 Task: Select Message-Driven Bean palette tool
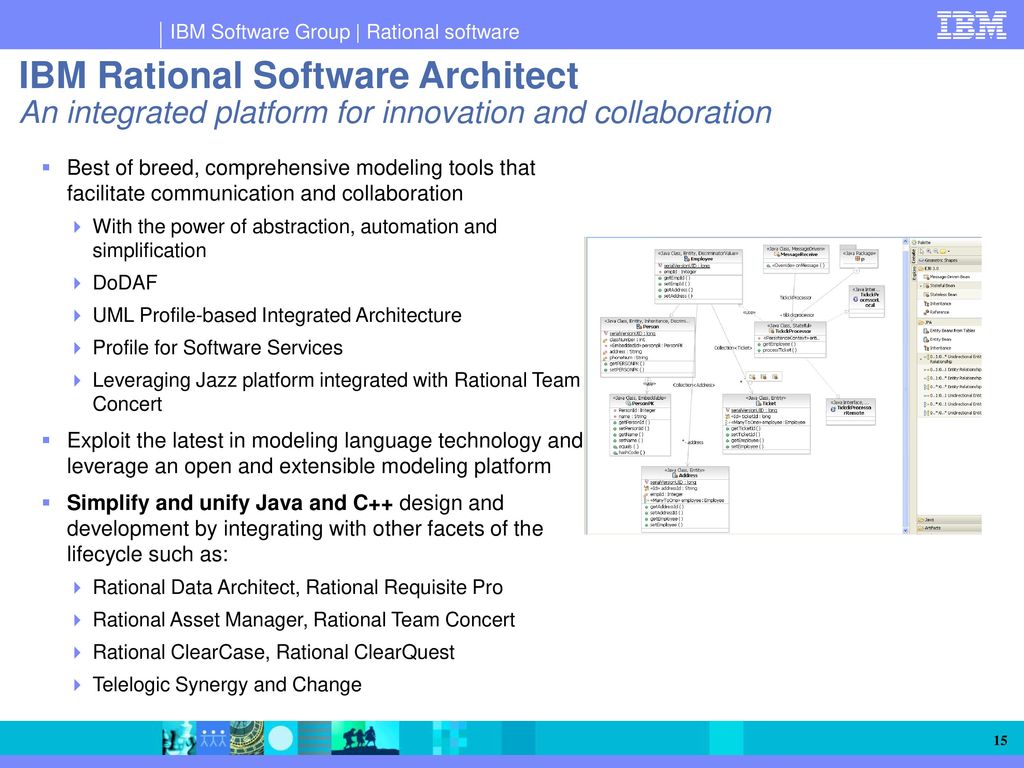pyautogui.click(x=946, y=277)
